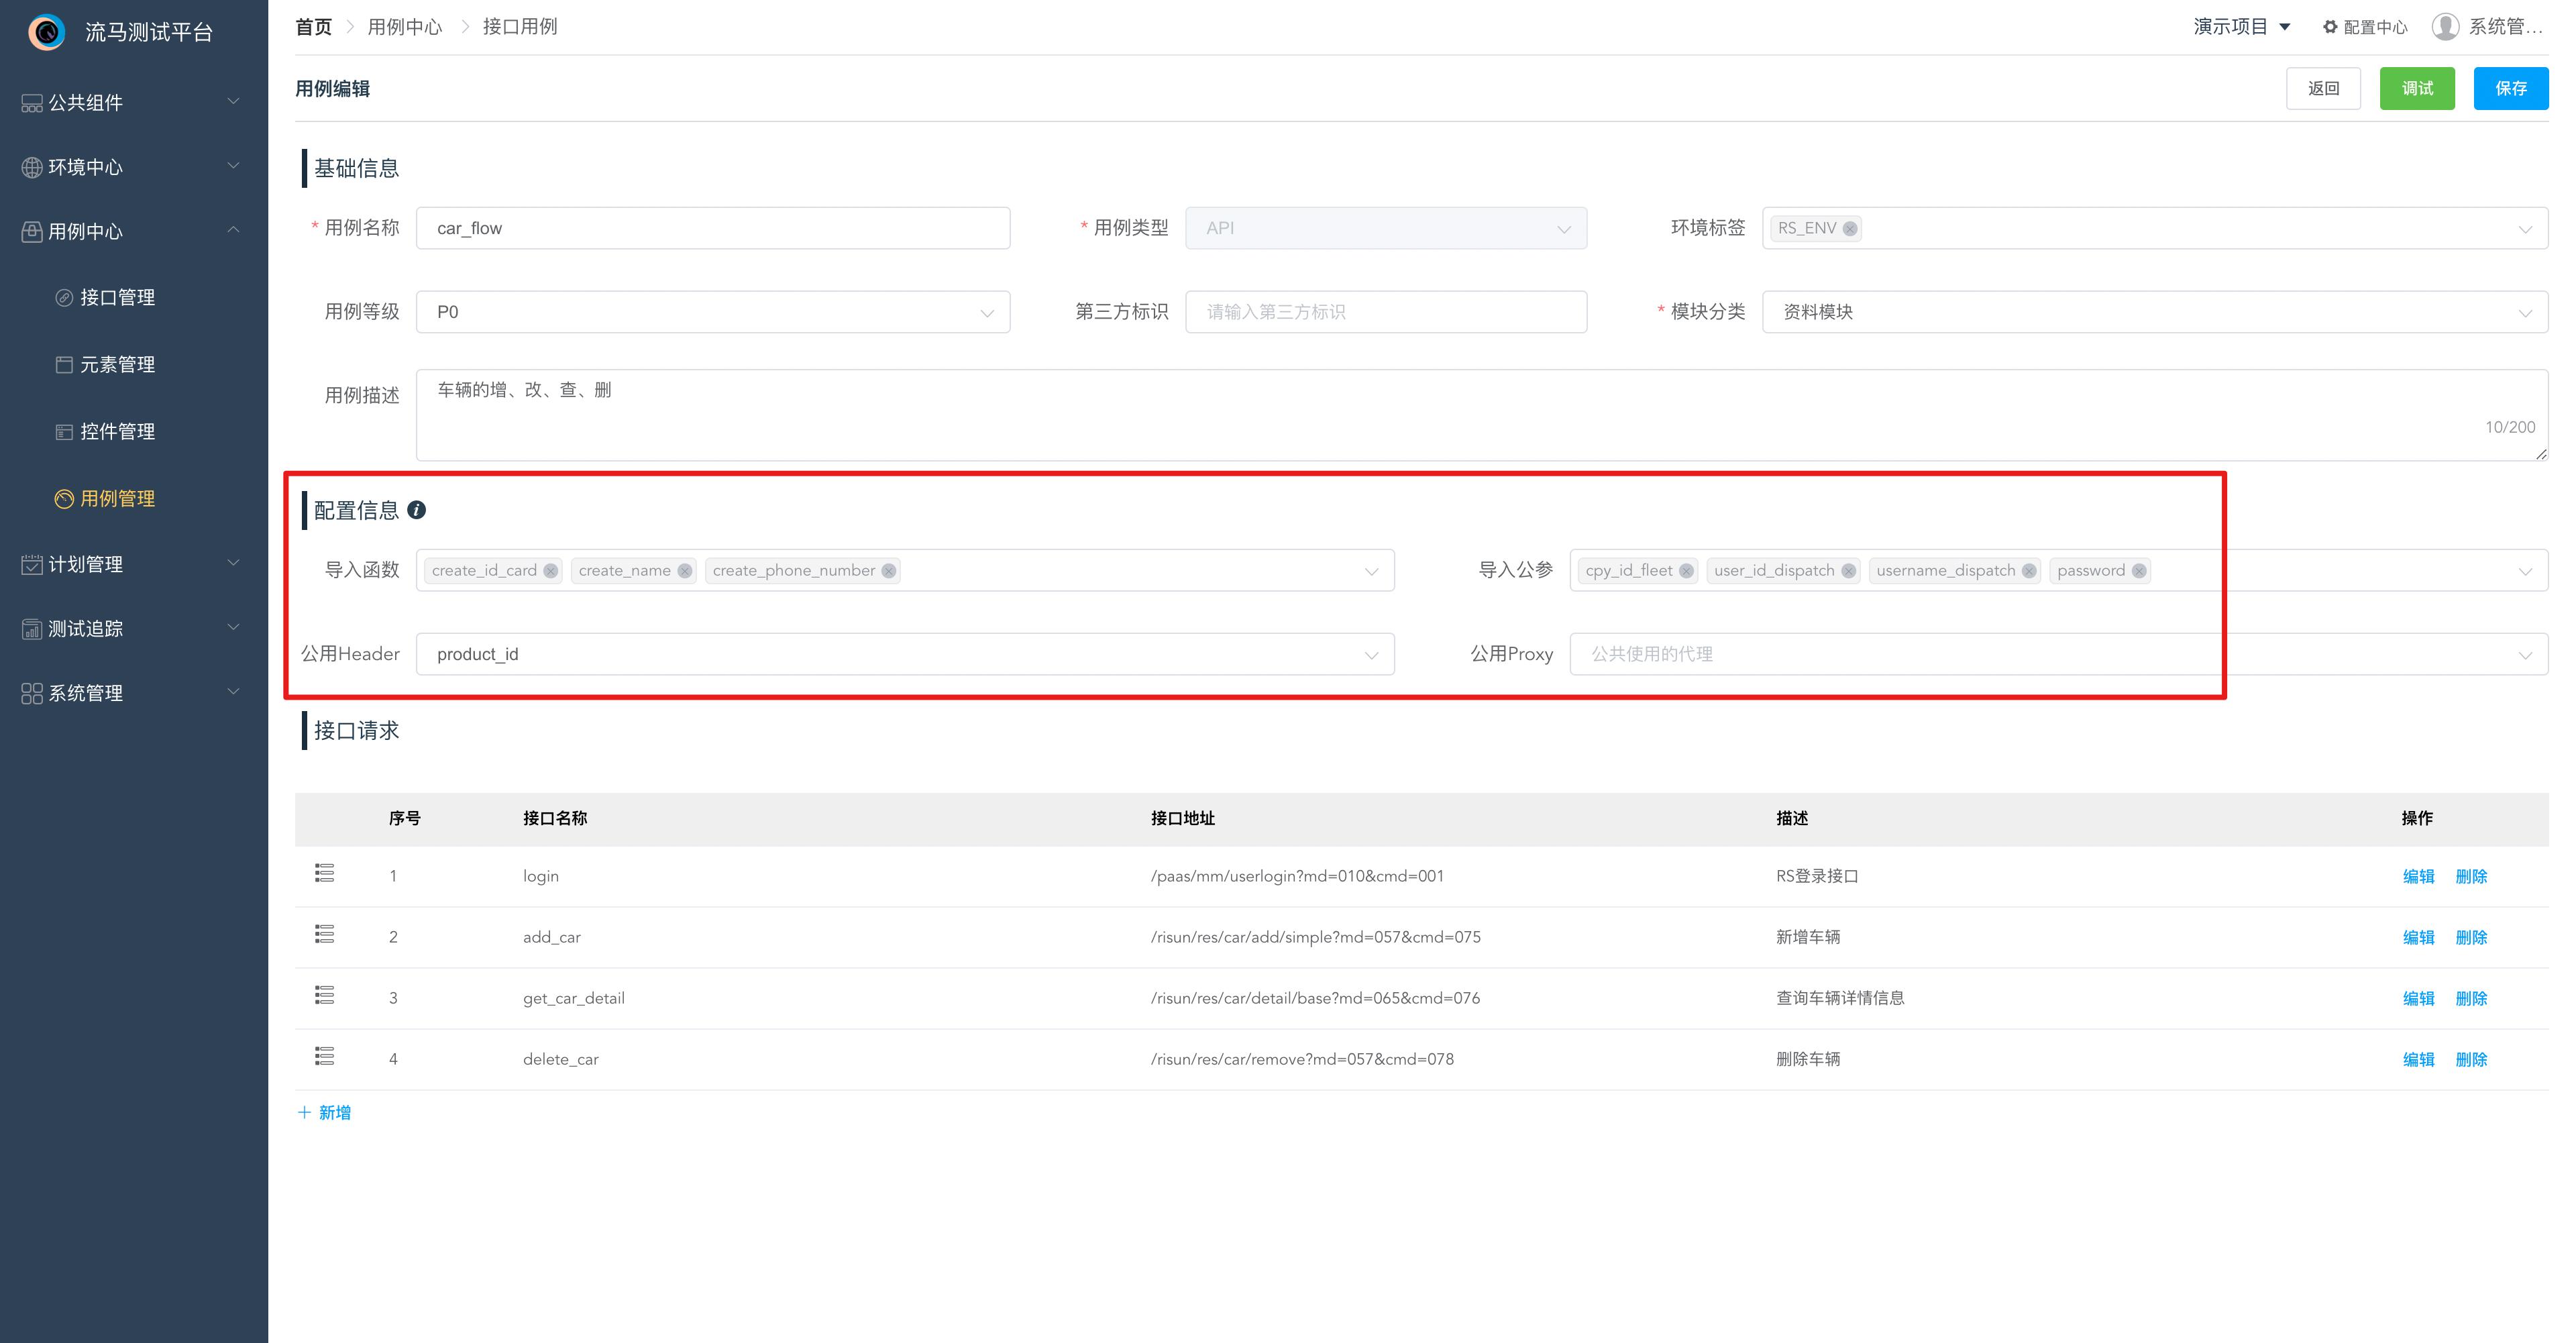Click the 流马测试平台 logo icon
Screen dimensions: 2576x1343
tap(46, 32)
